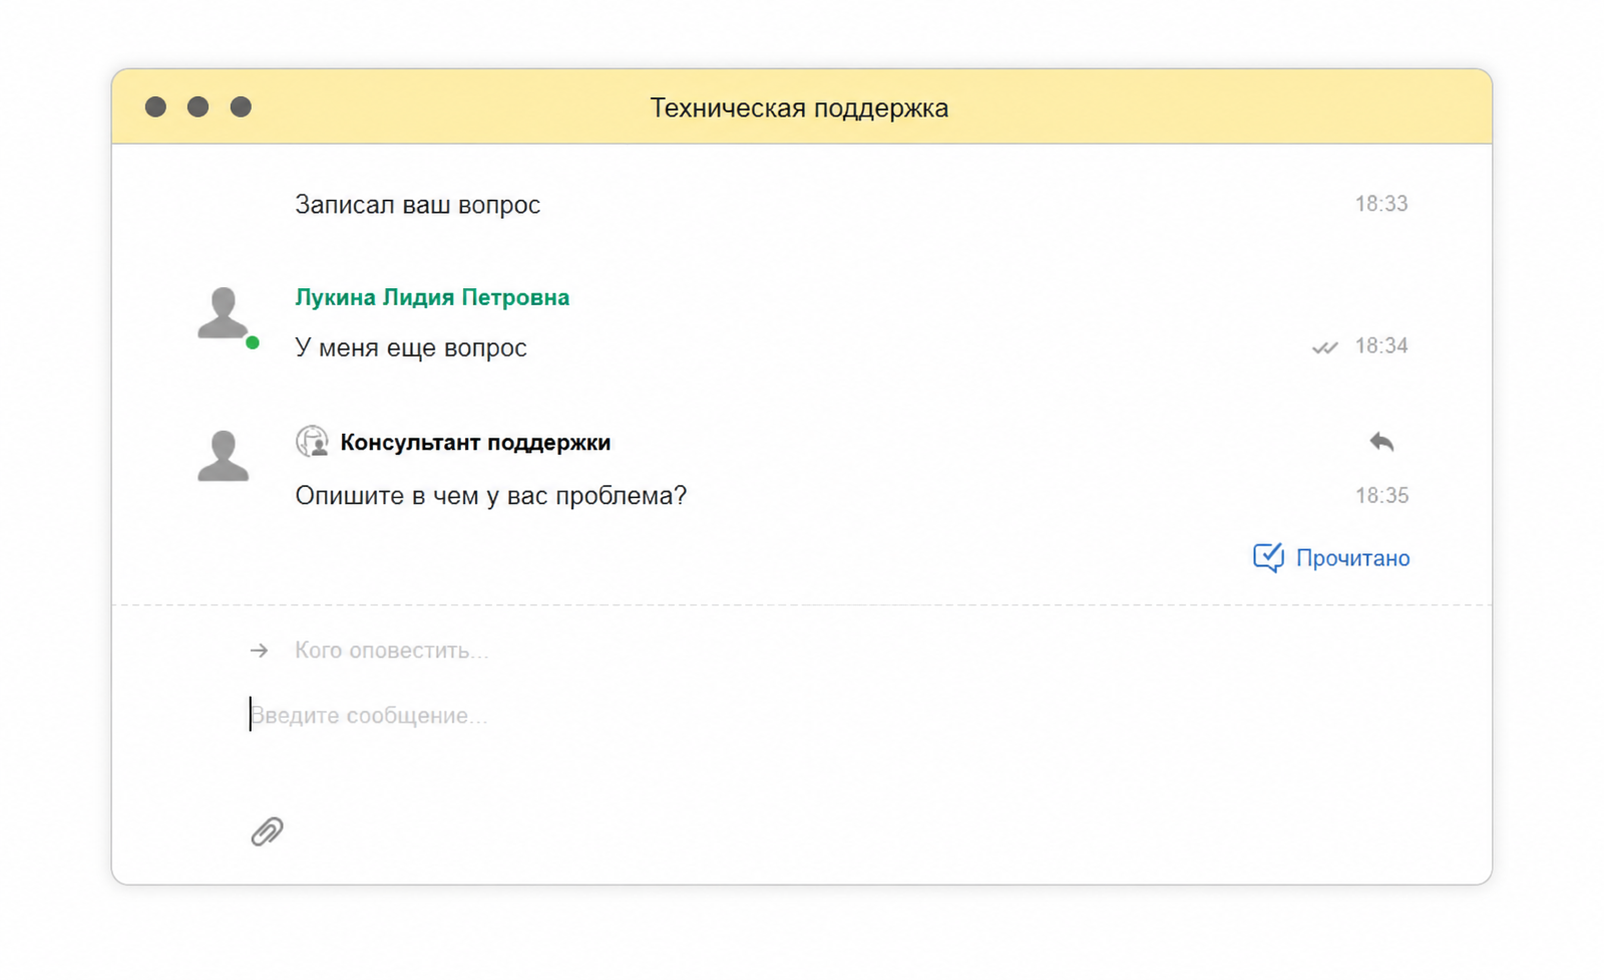Click the 18:35 timestamp

(1381, 495)
